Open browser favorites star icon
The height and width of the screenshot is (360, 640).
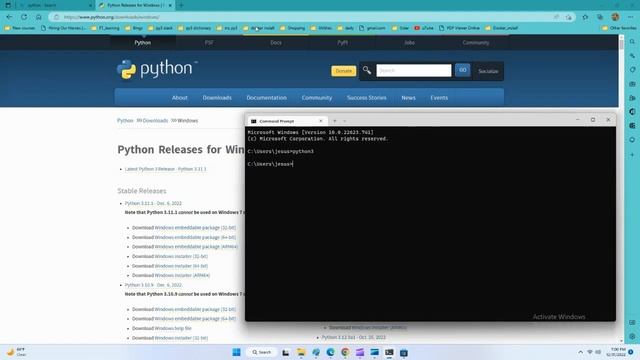tap(585, 17)
